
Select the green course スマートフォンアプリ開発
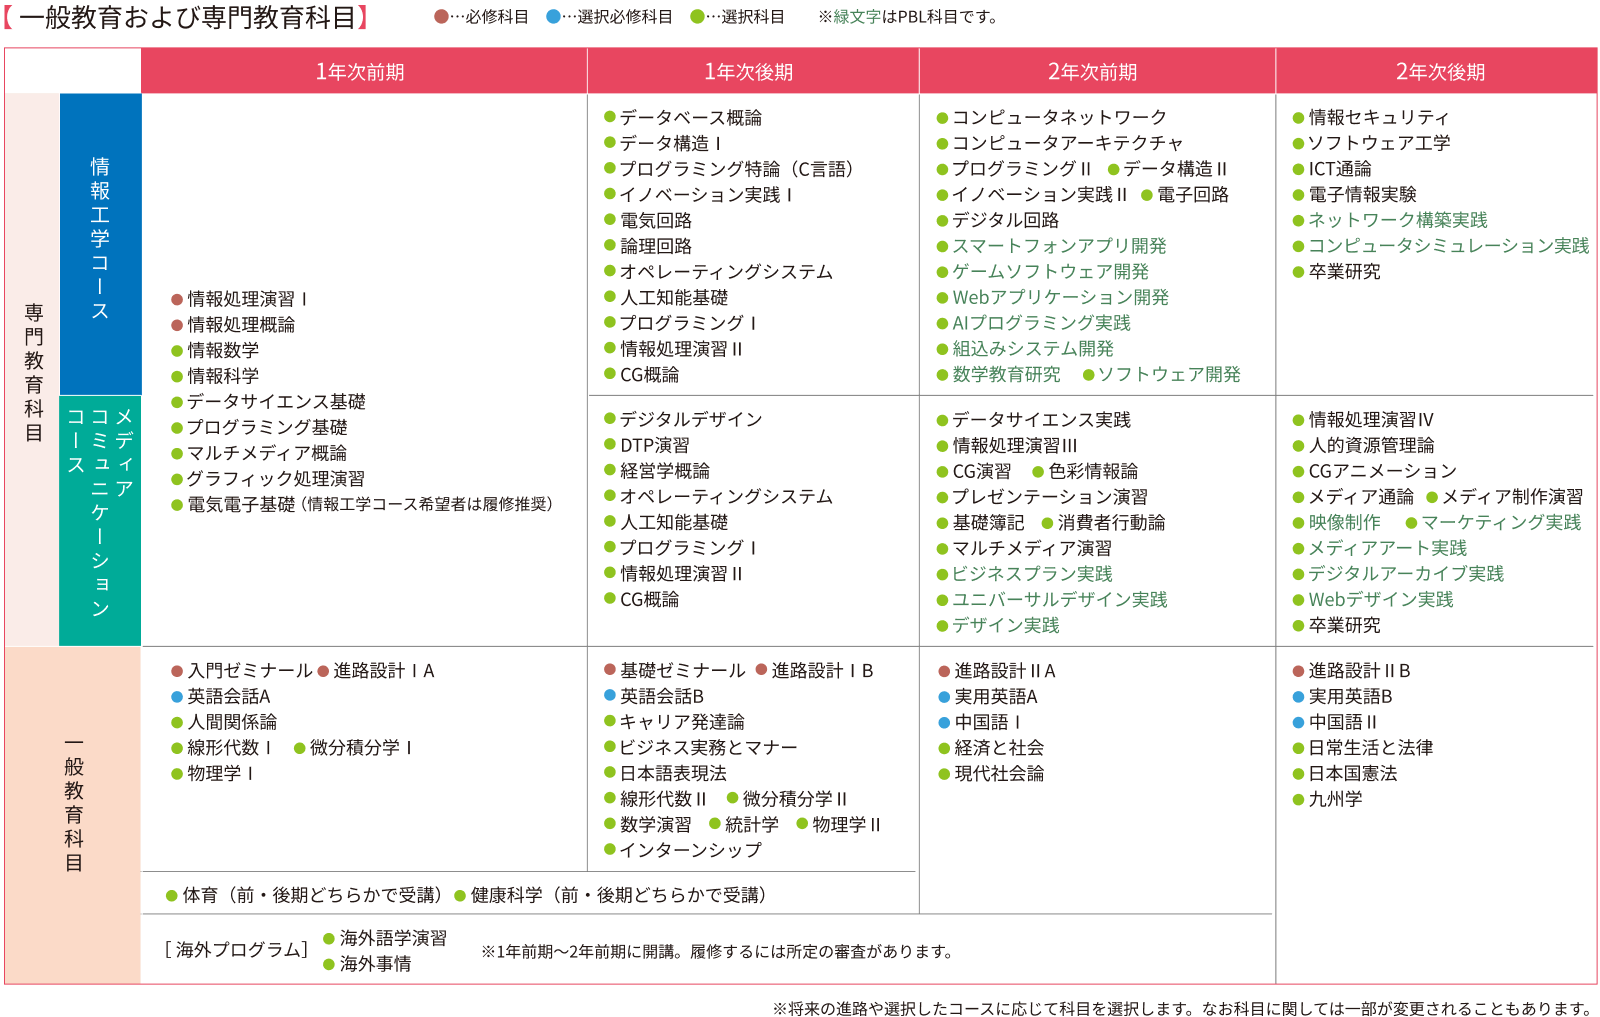pyautogui.click(x=1052, y=246)
